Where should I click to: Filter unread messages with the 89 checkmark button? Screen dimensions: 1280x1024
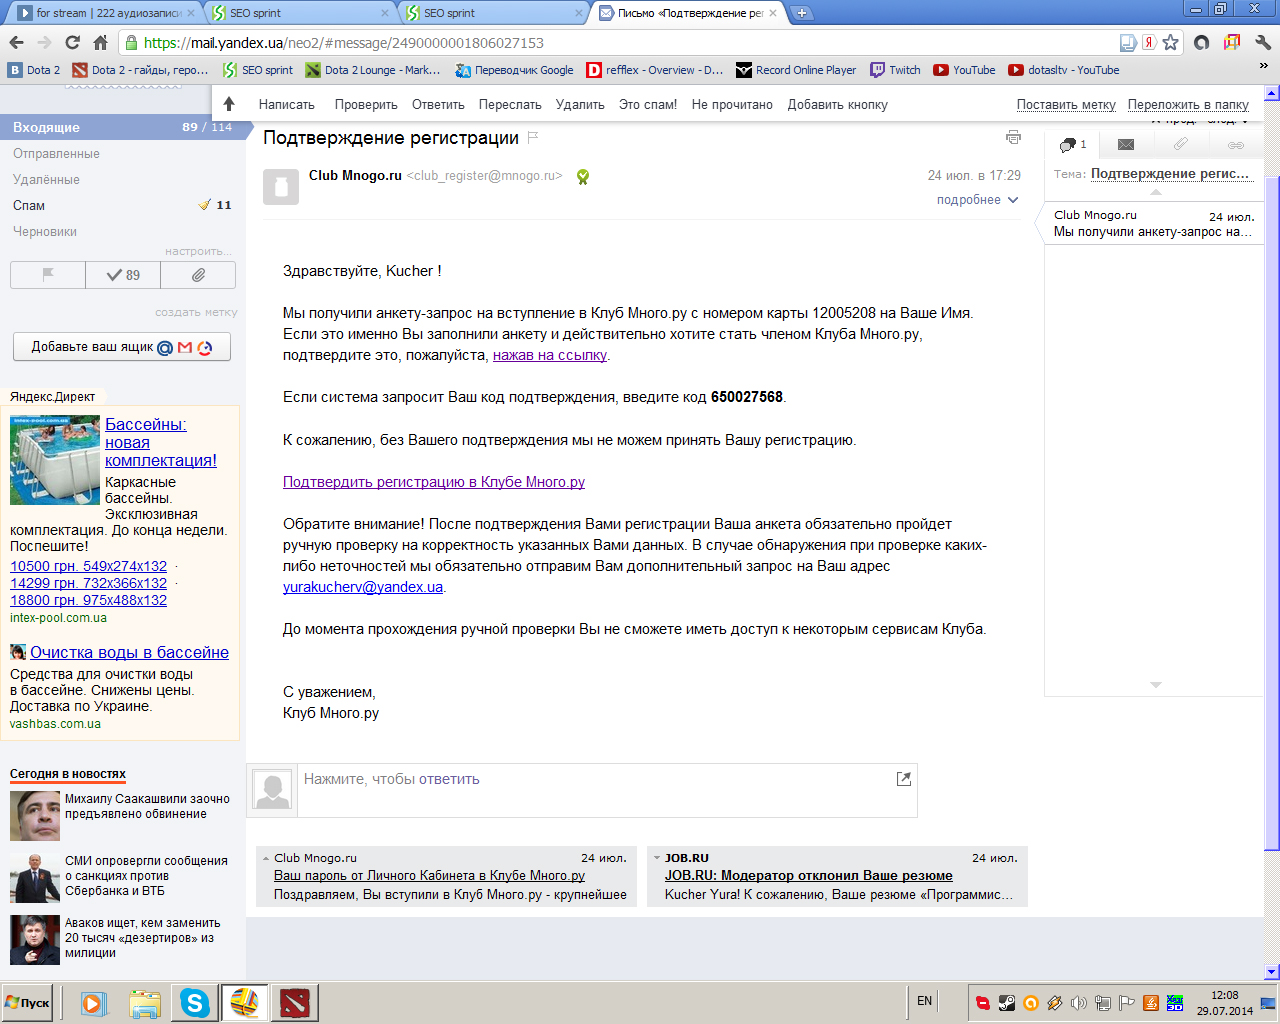pyautogui.click(x=123, y=275)
